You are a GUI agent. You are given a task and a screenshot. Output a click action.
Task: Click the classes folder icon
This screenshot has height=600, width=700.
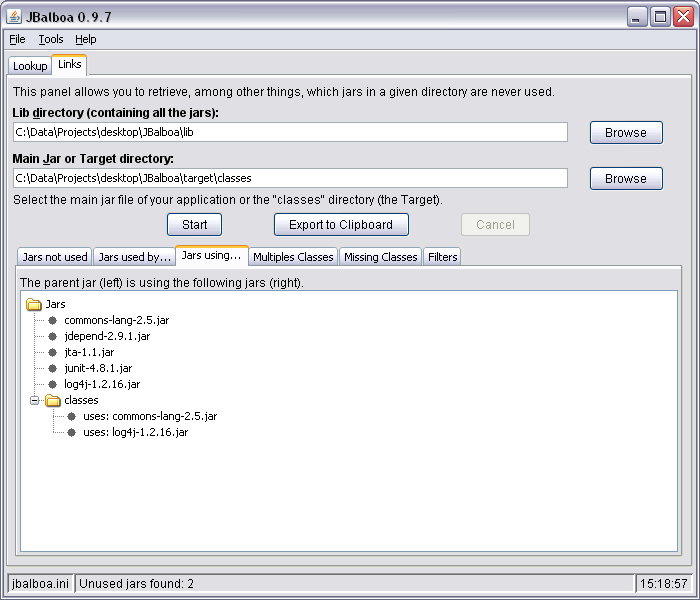tap(53, 400)
